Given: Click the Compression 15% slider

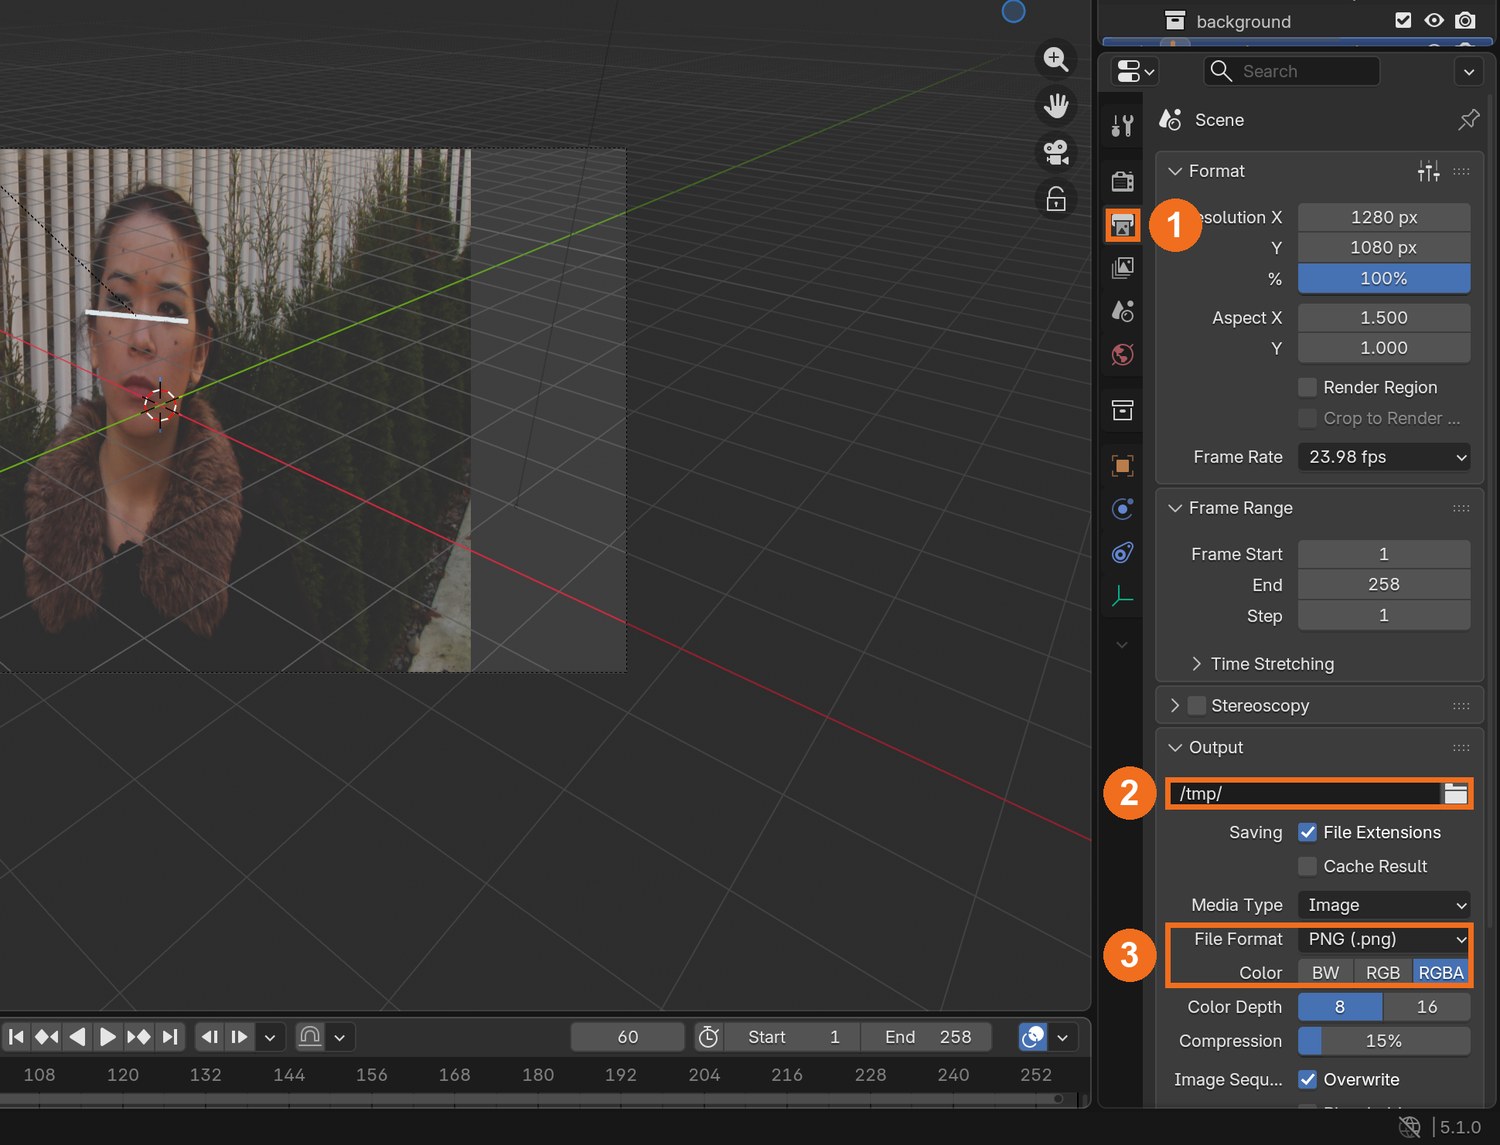Looking at the screenshot, I should (1384, 1041).
